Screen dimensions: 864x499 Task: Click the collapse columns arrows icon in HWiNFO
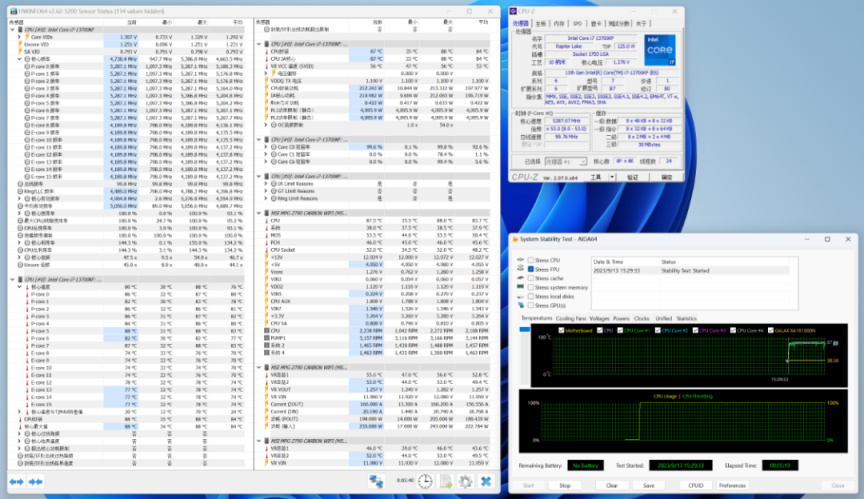coord(36,481)
